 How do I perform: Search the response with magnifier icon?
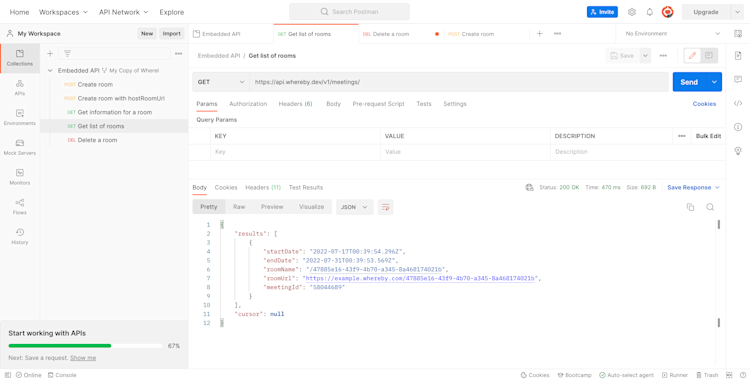[710, 207]
